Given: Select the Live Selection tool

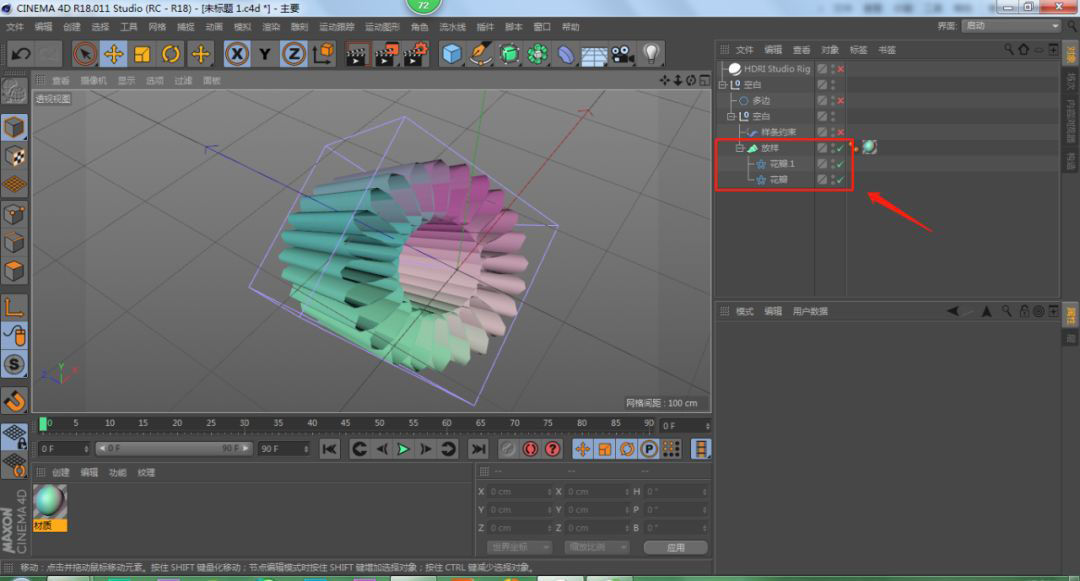Looking at the screenshot, I should click(x=85, y=54).
